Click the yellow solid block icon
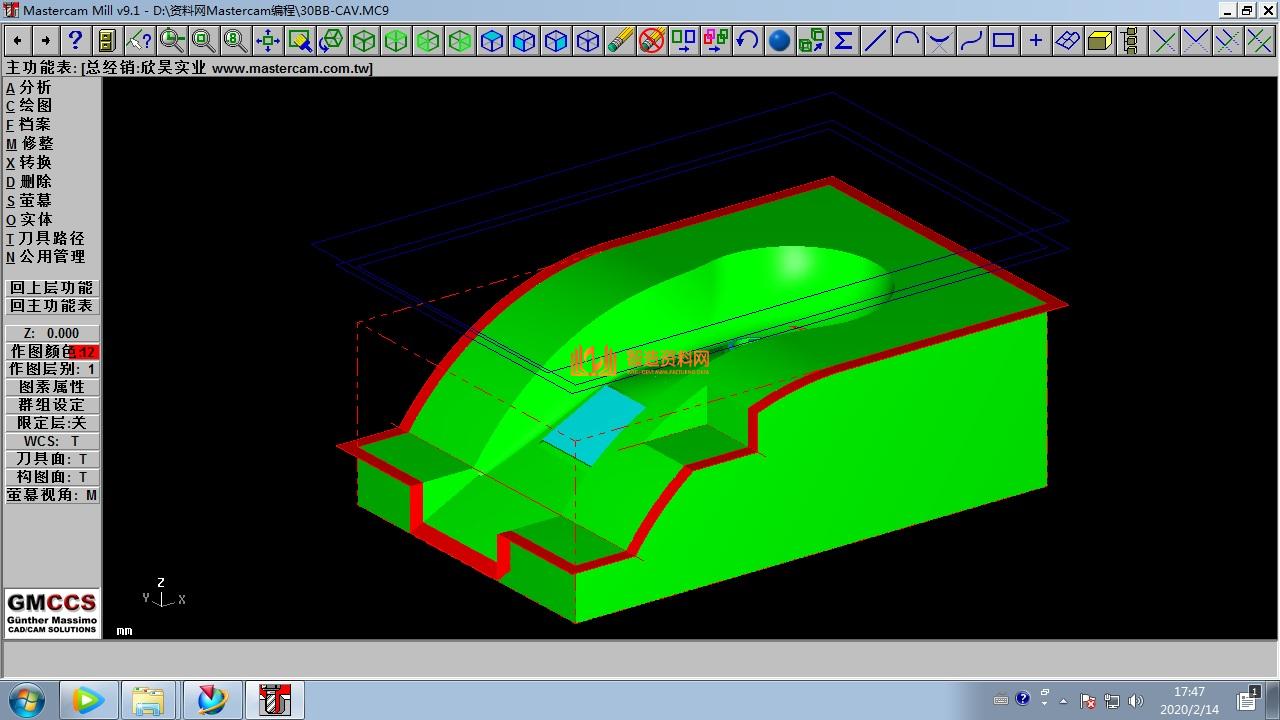1280x720 pixels. [x=1099, y=40]
